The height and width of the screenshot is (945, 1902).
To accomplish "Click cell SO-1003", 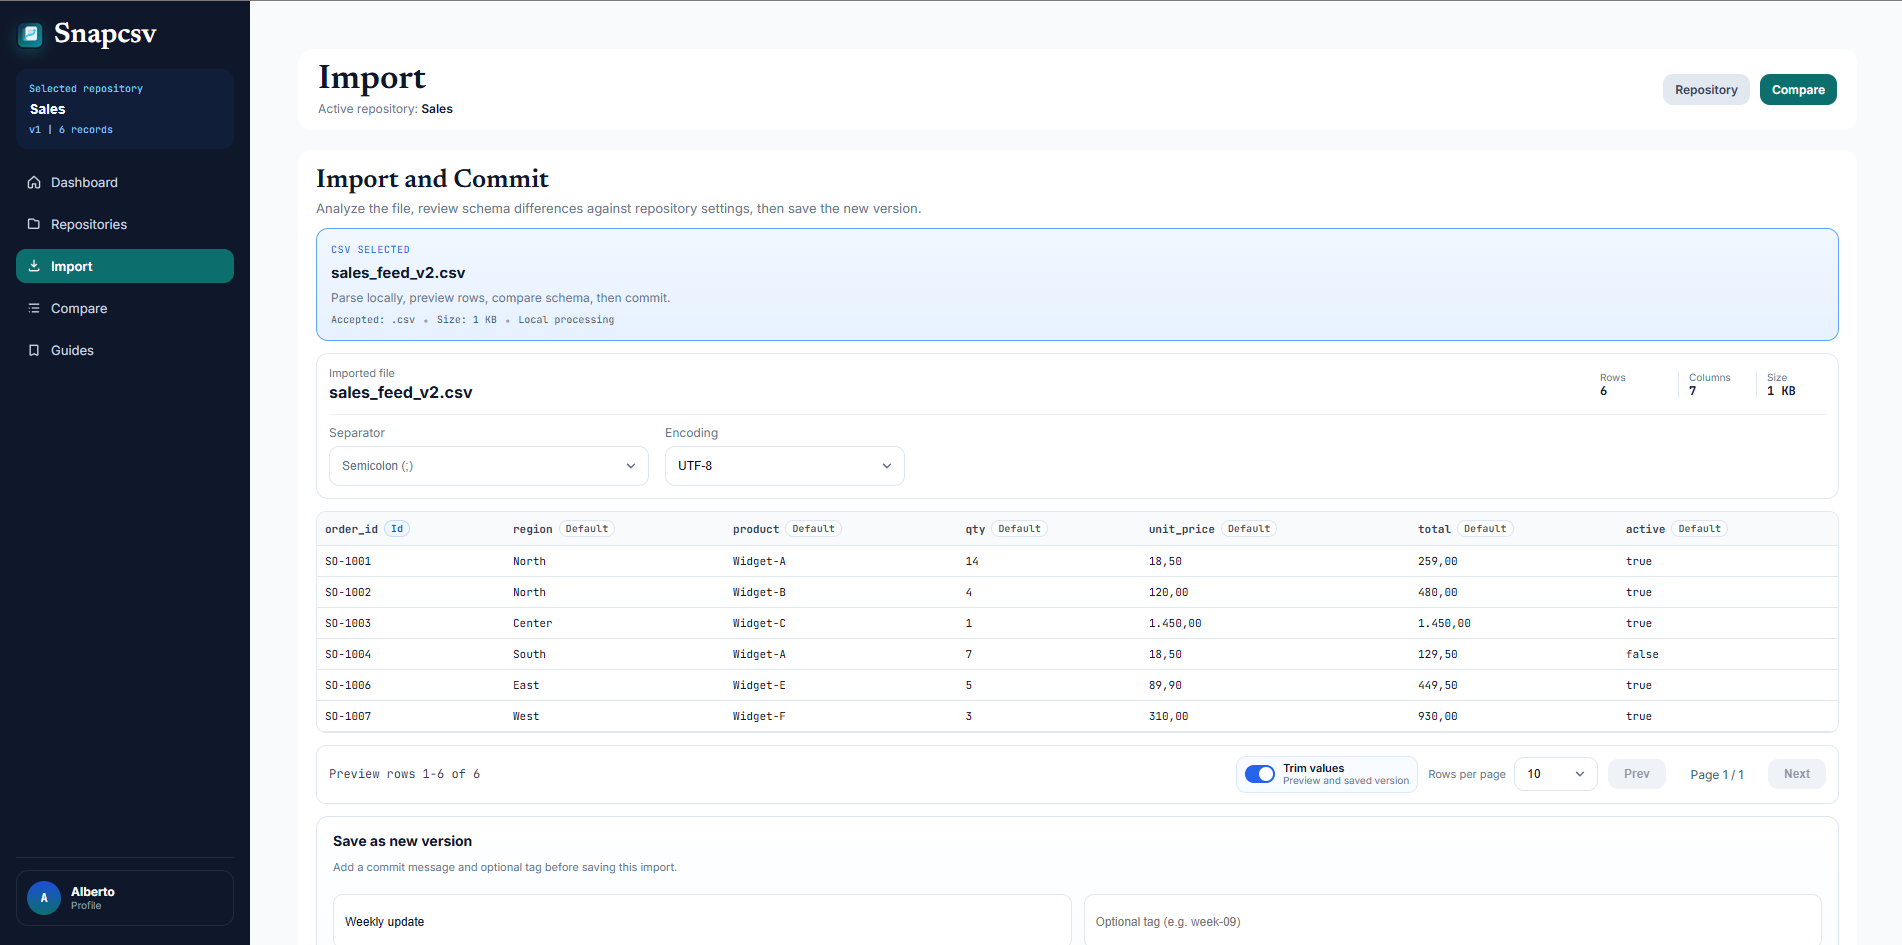I will point(348,624).
